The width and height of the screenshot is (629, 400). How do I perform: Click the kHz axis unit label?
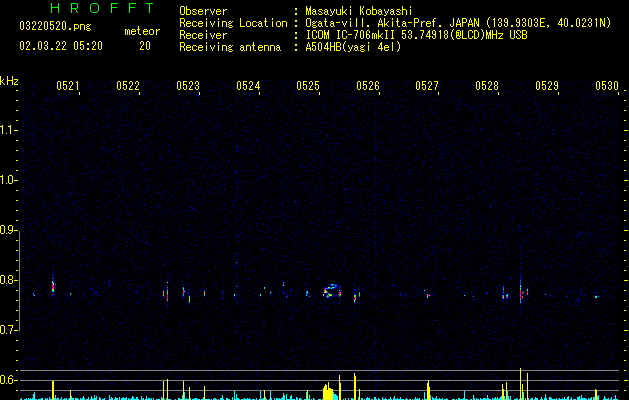[x=9, y=81]
